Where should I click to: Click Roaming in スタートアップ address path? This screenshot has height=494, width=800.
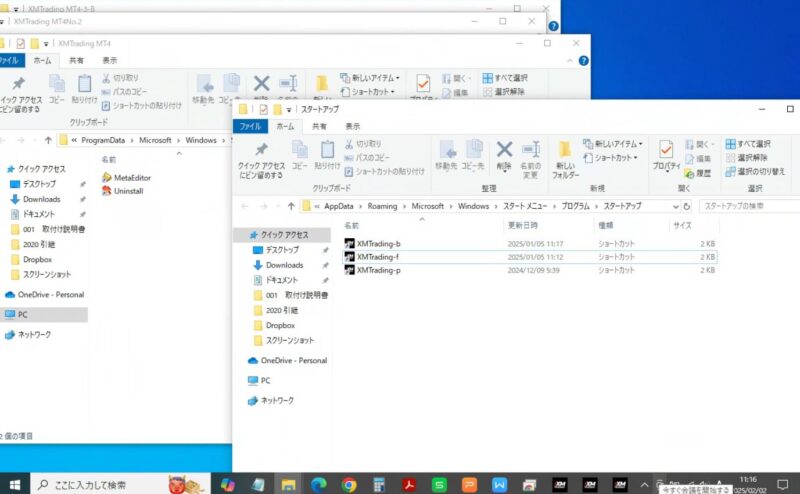pyautogui.click(x=382, y=206)
